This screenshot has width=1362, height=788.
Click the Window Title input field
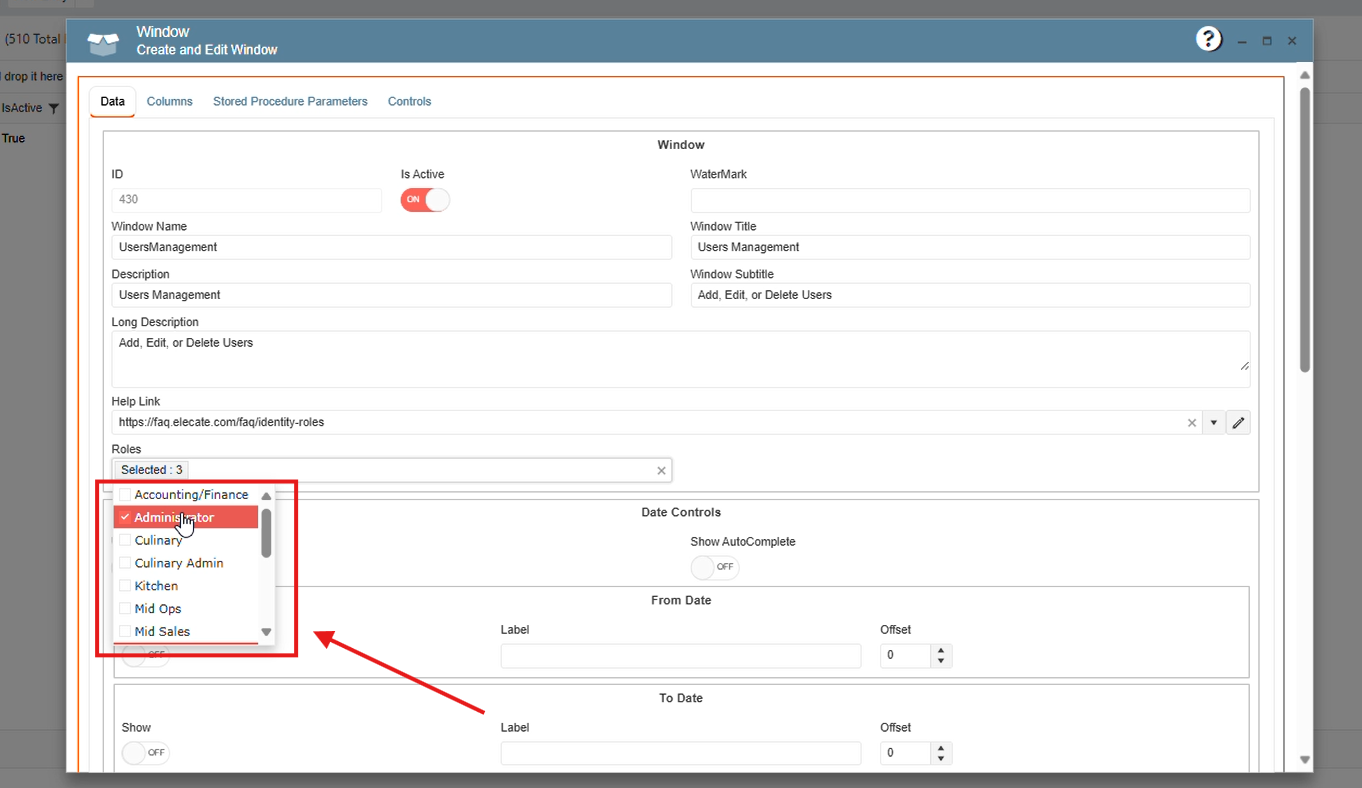tap(970, 247)
